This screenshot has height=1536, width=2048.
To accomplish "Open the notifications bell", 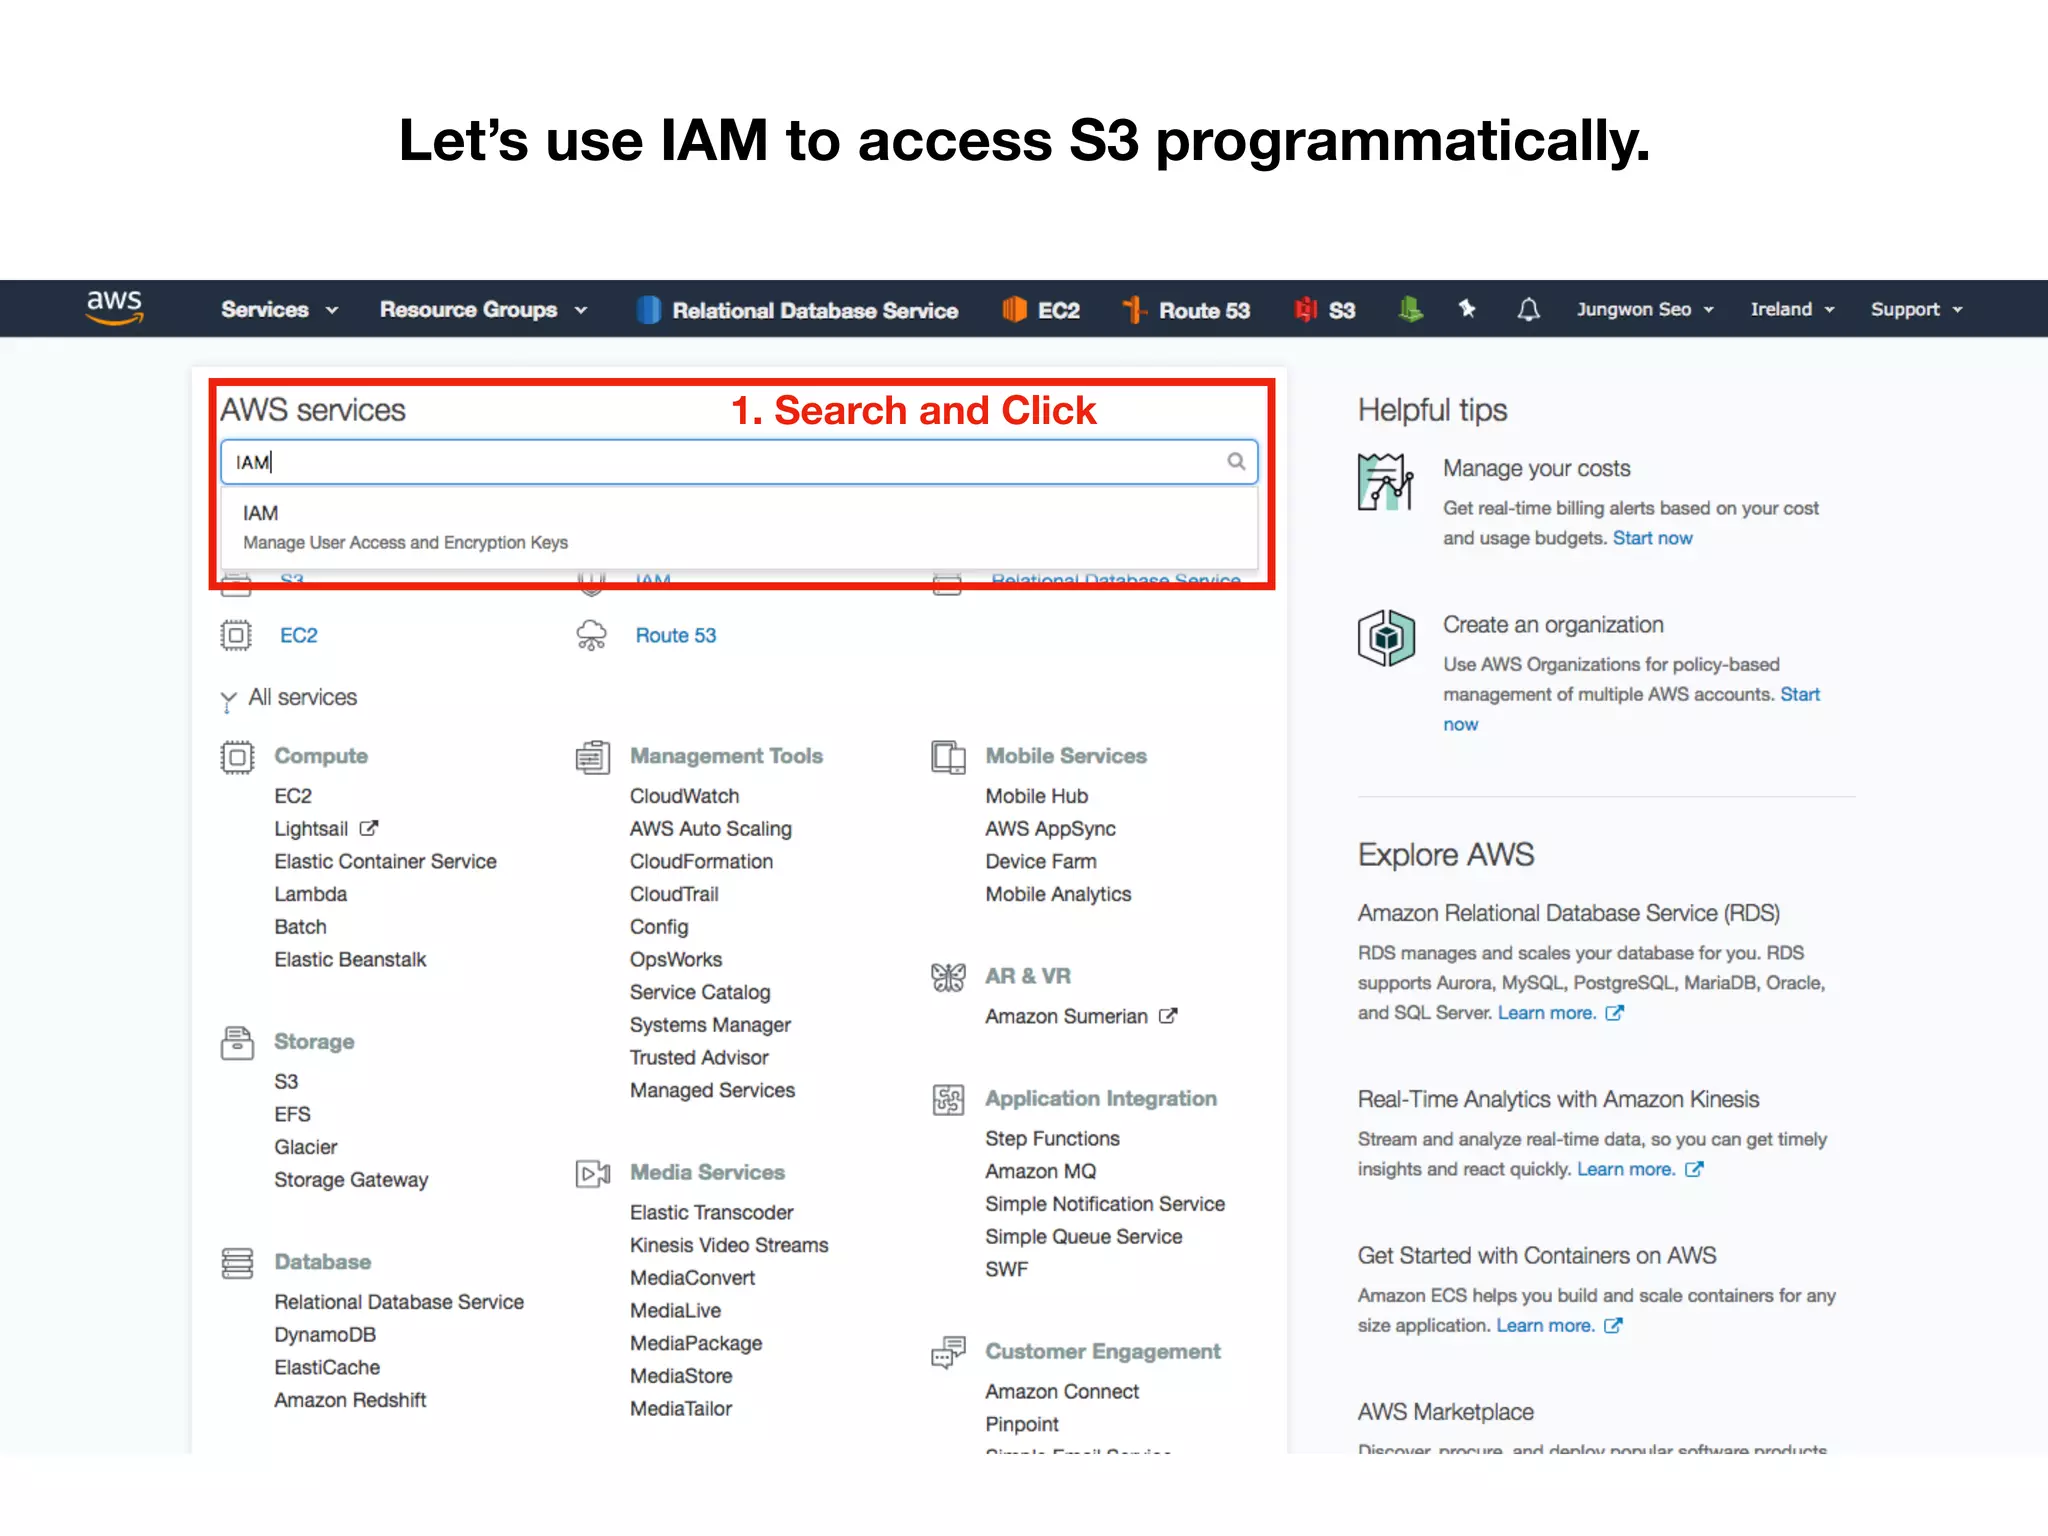I will tap(1528, 310).
